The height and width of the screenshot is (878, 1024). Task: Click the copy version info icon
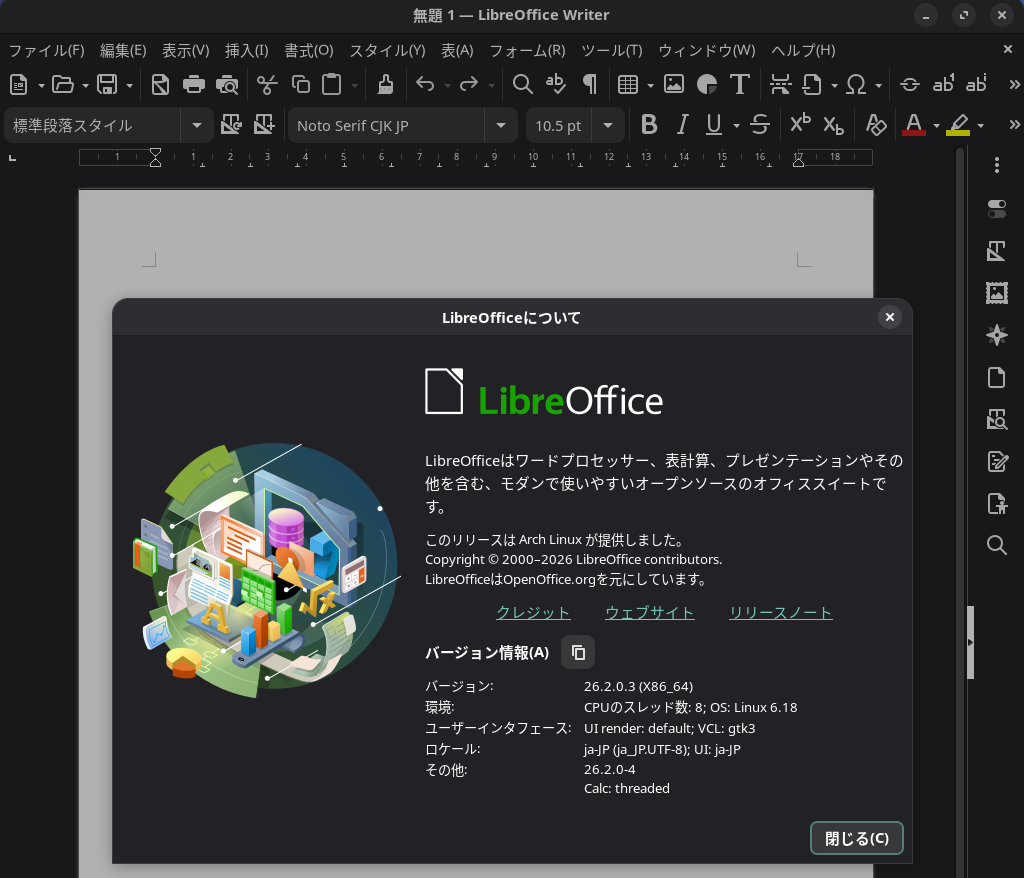coord(578,653)
